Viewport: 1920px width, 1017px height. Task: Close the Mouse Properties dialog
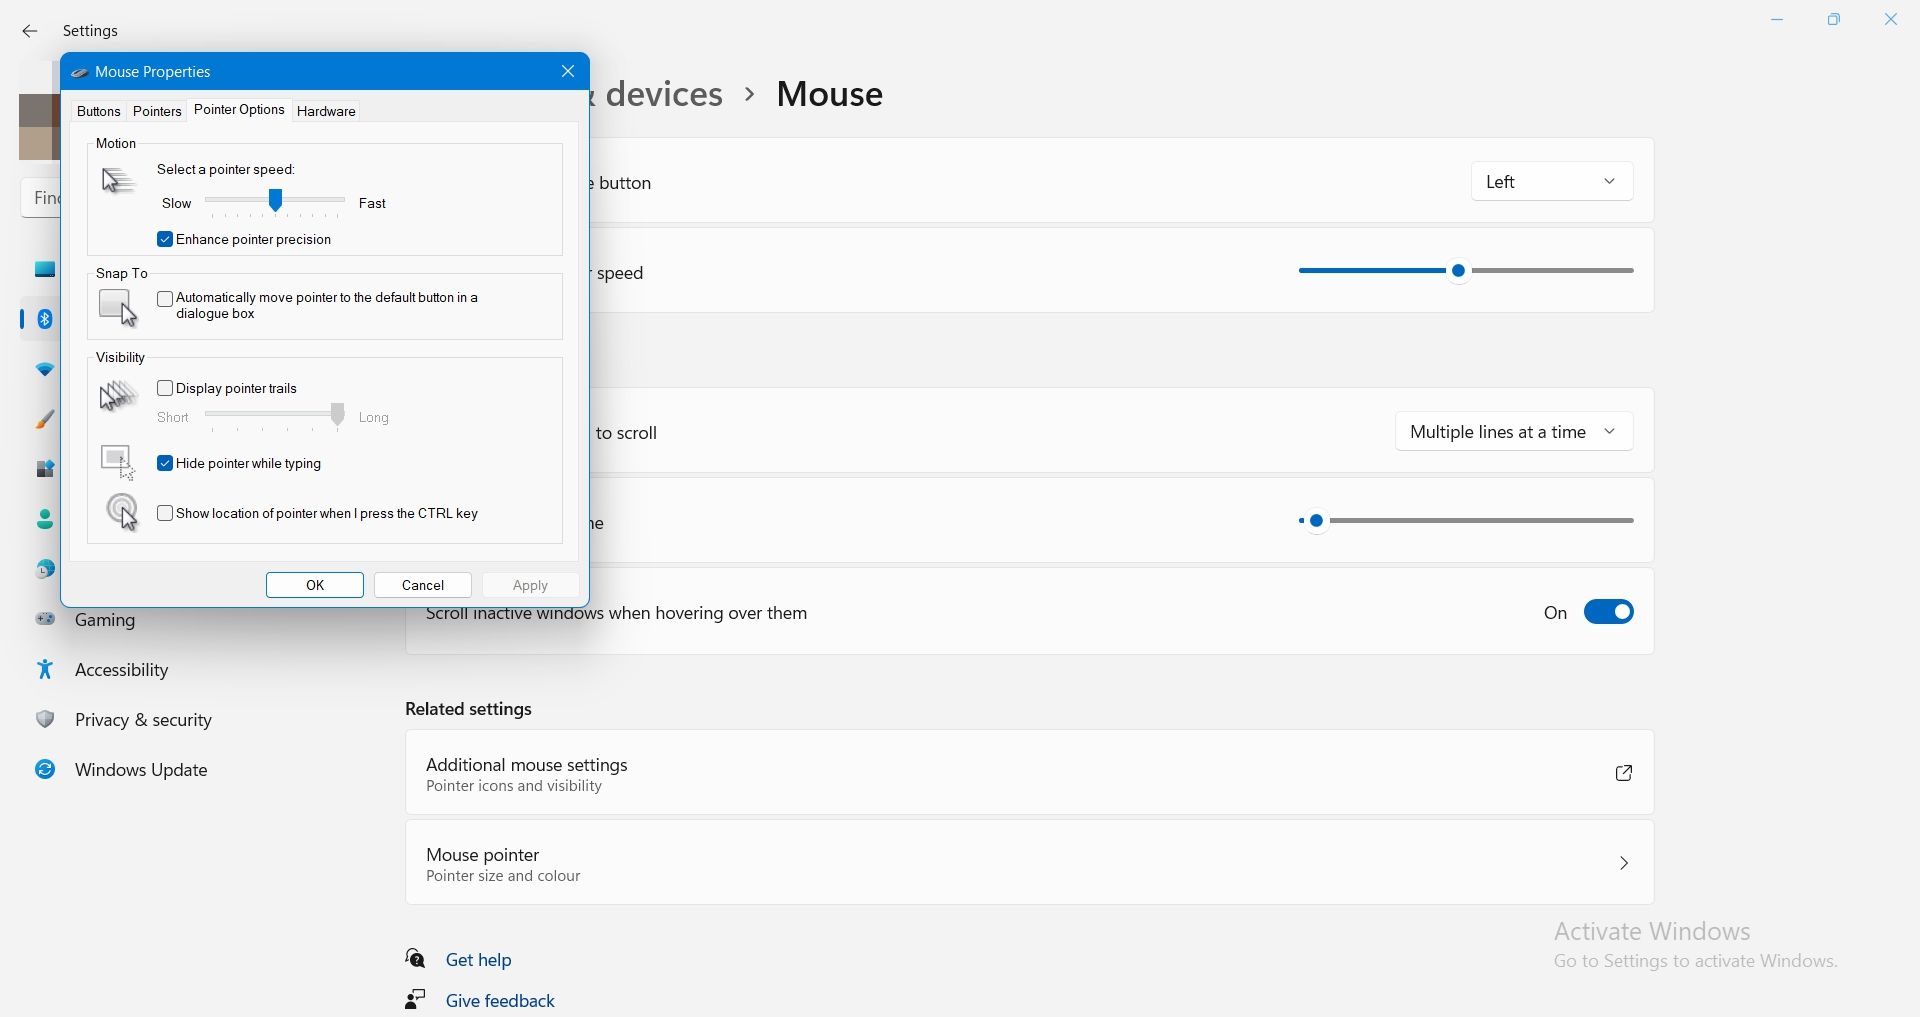pos(568,72)
